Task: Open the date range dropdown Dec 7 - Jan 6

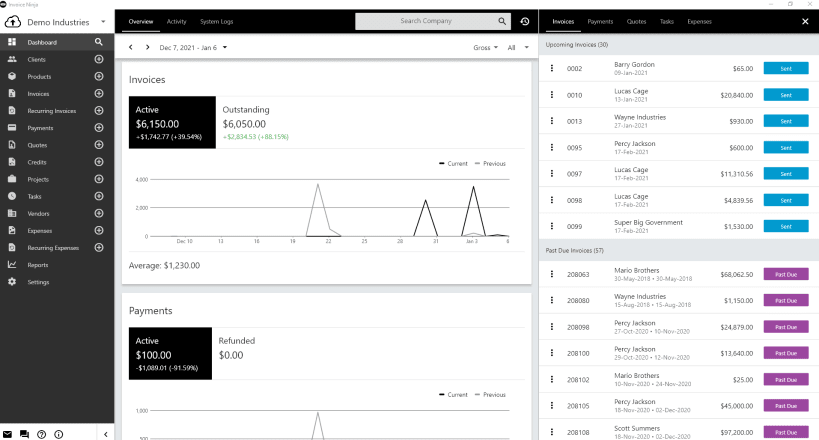Action: tap(193, 48)
